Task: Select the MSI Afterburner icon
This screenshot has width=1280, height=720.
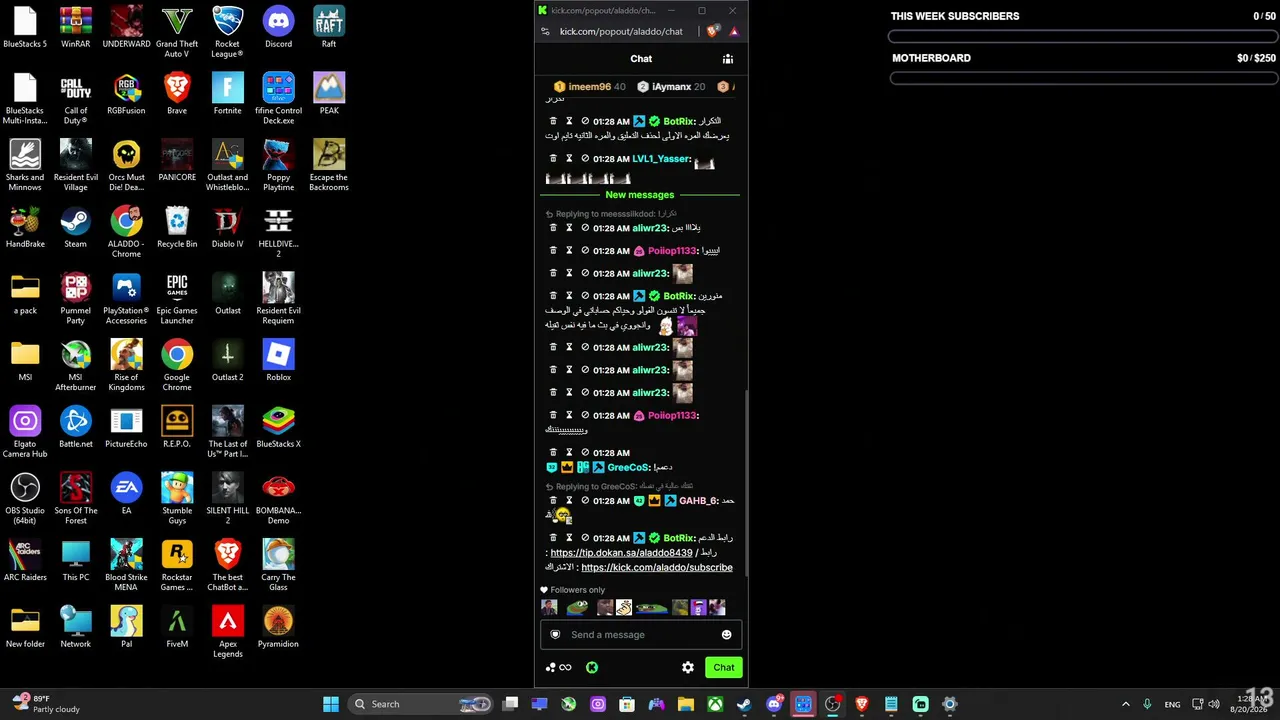Action: coord(75,366)
